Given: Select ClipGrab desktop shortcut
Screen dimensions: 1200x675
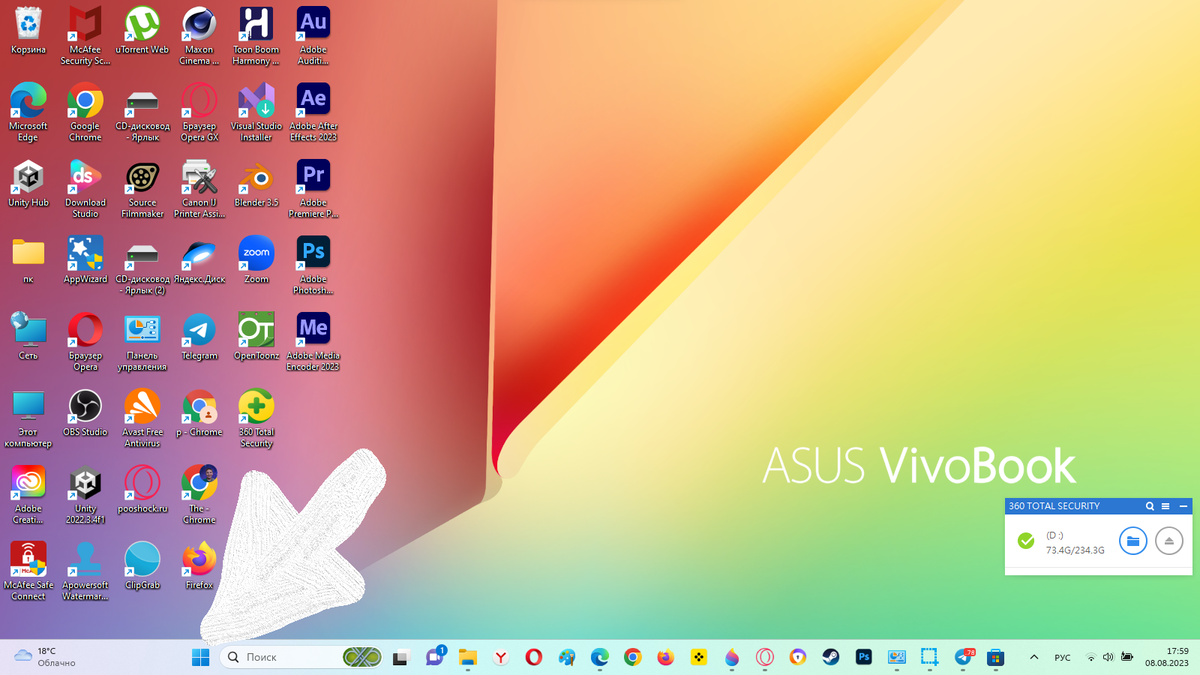Looking at the screenshot, I should tap(142, 566).
